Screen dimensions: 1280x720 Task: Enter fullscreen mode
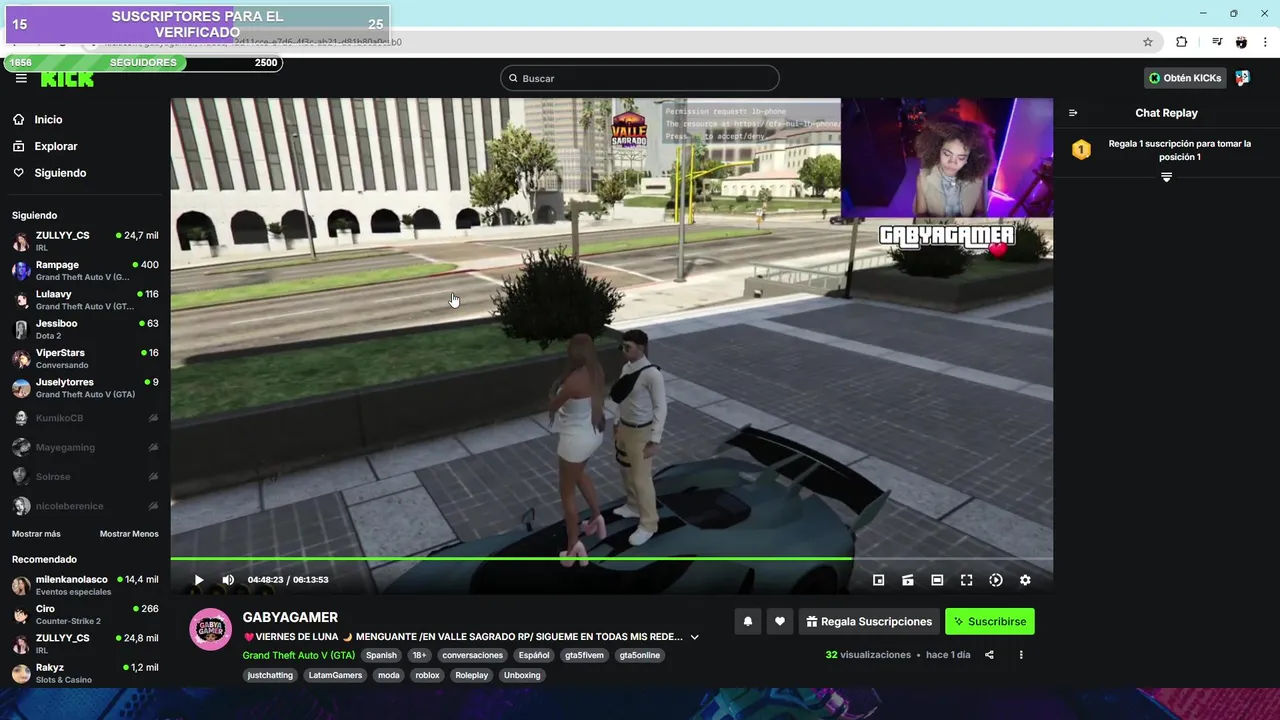[x=966, y=580]
